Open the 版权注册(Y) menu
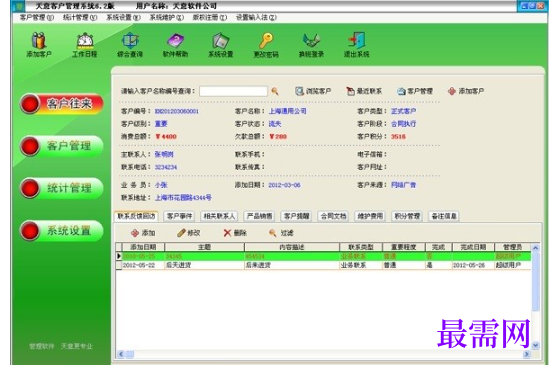This screenshot has width=549, height=365. (x=210, y=17)
